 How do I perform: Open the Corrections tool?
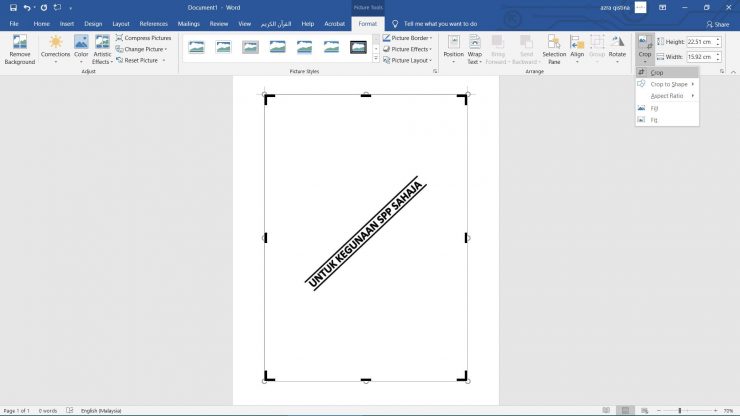coord(55,43)
